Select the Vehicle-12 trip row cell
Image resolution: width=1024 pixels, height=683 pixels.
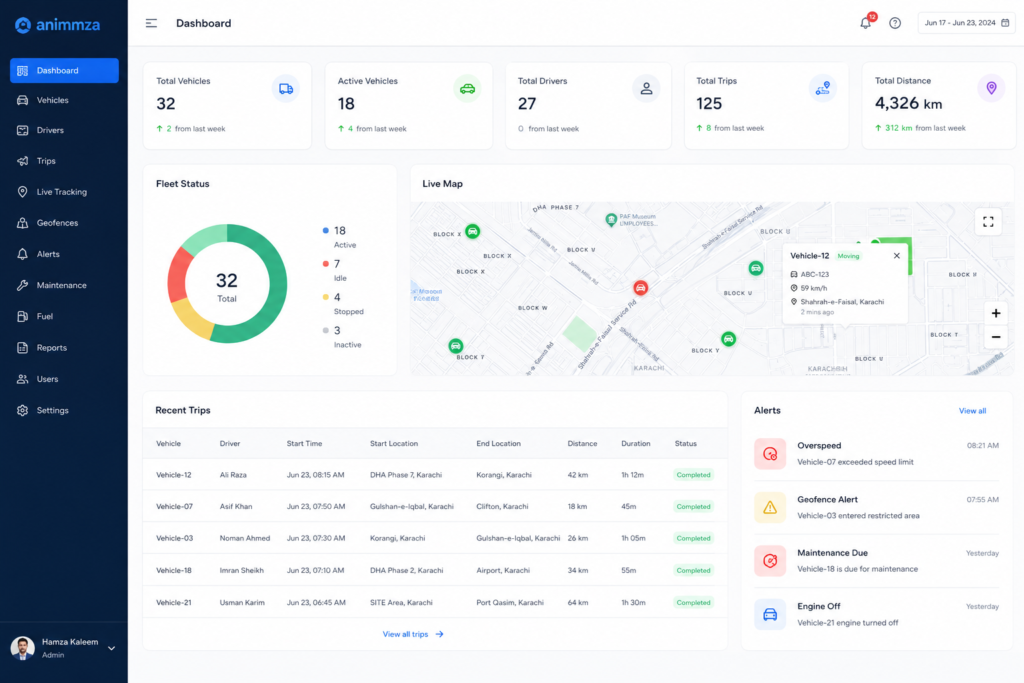(x=174, y=475)
